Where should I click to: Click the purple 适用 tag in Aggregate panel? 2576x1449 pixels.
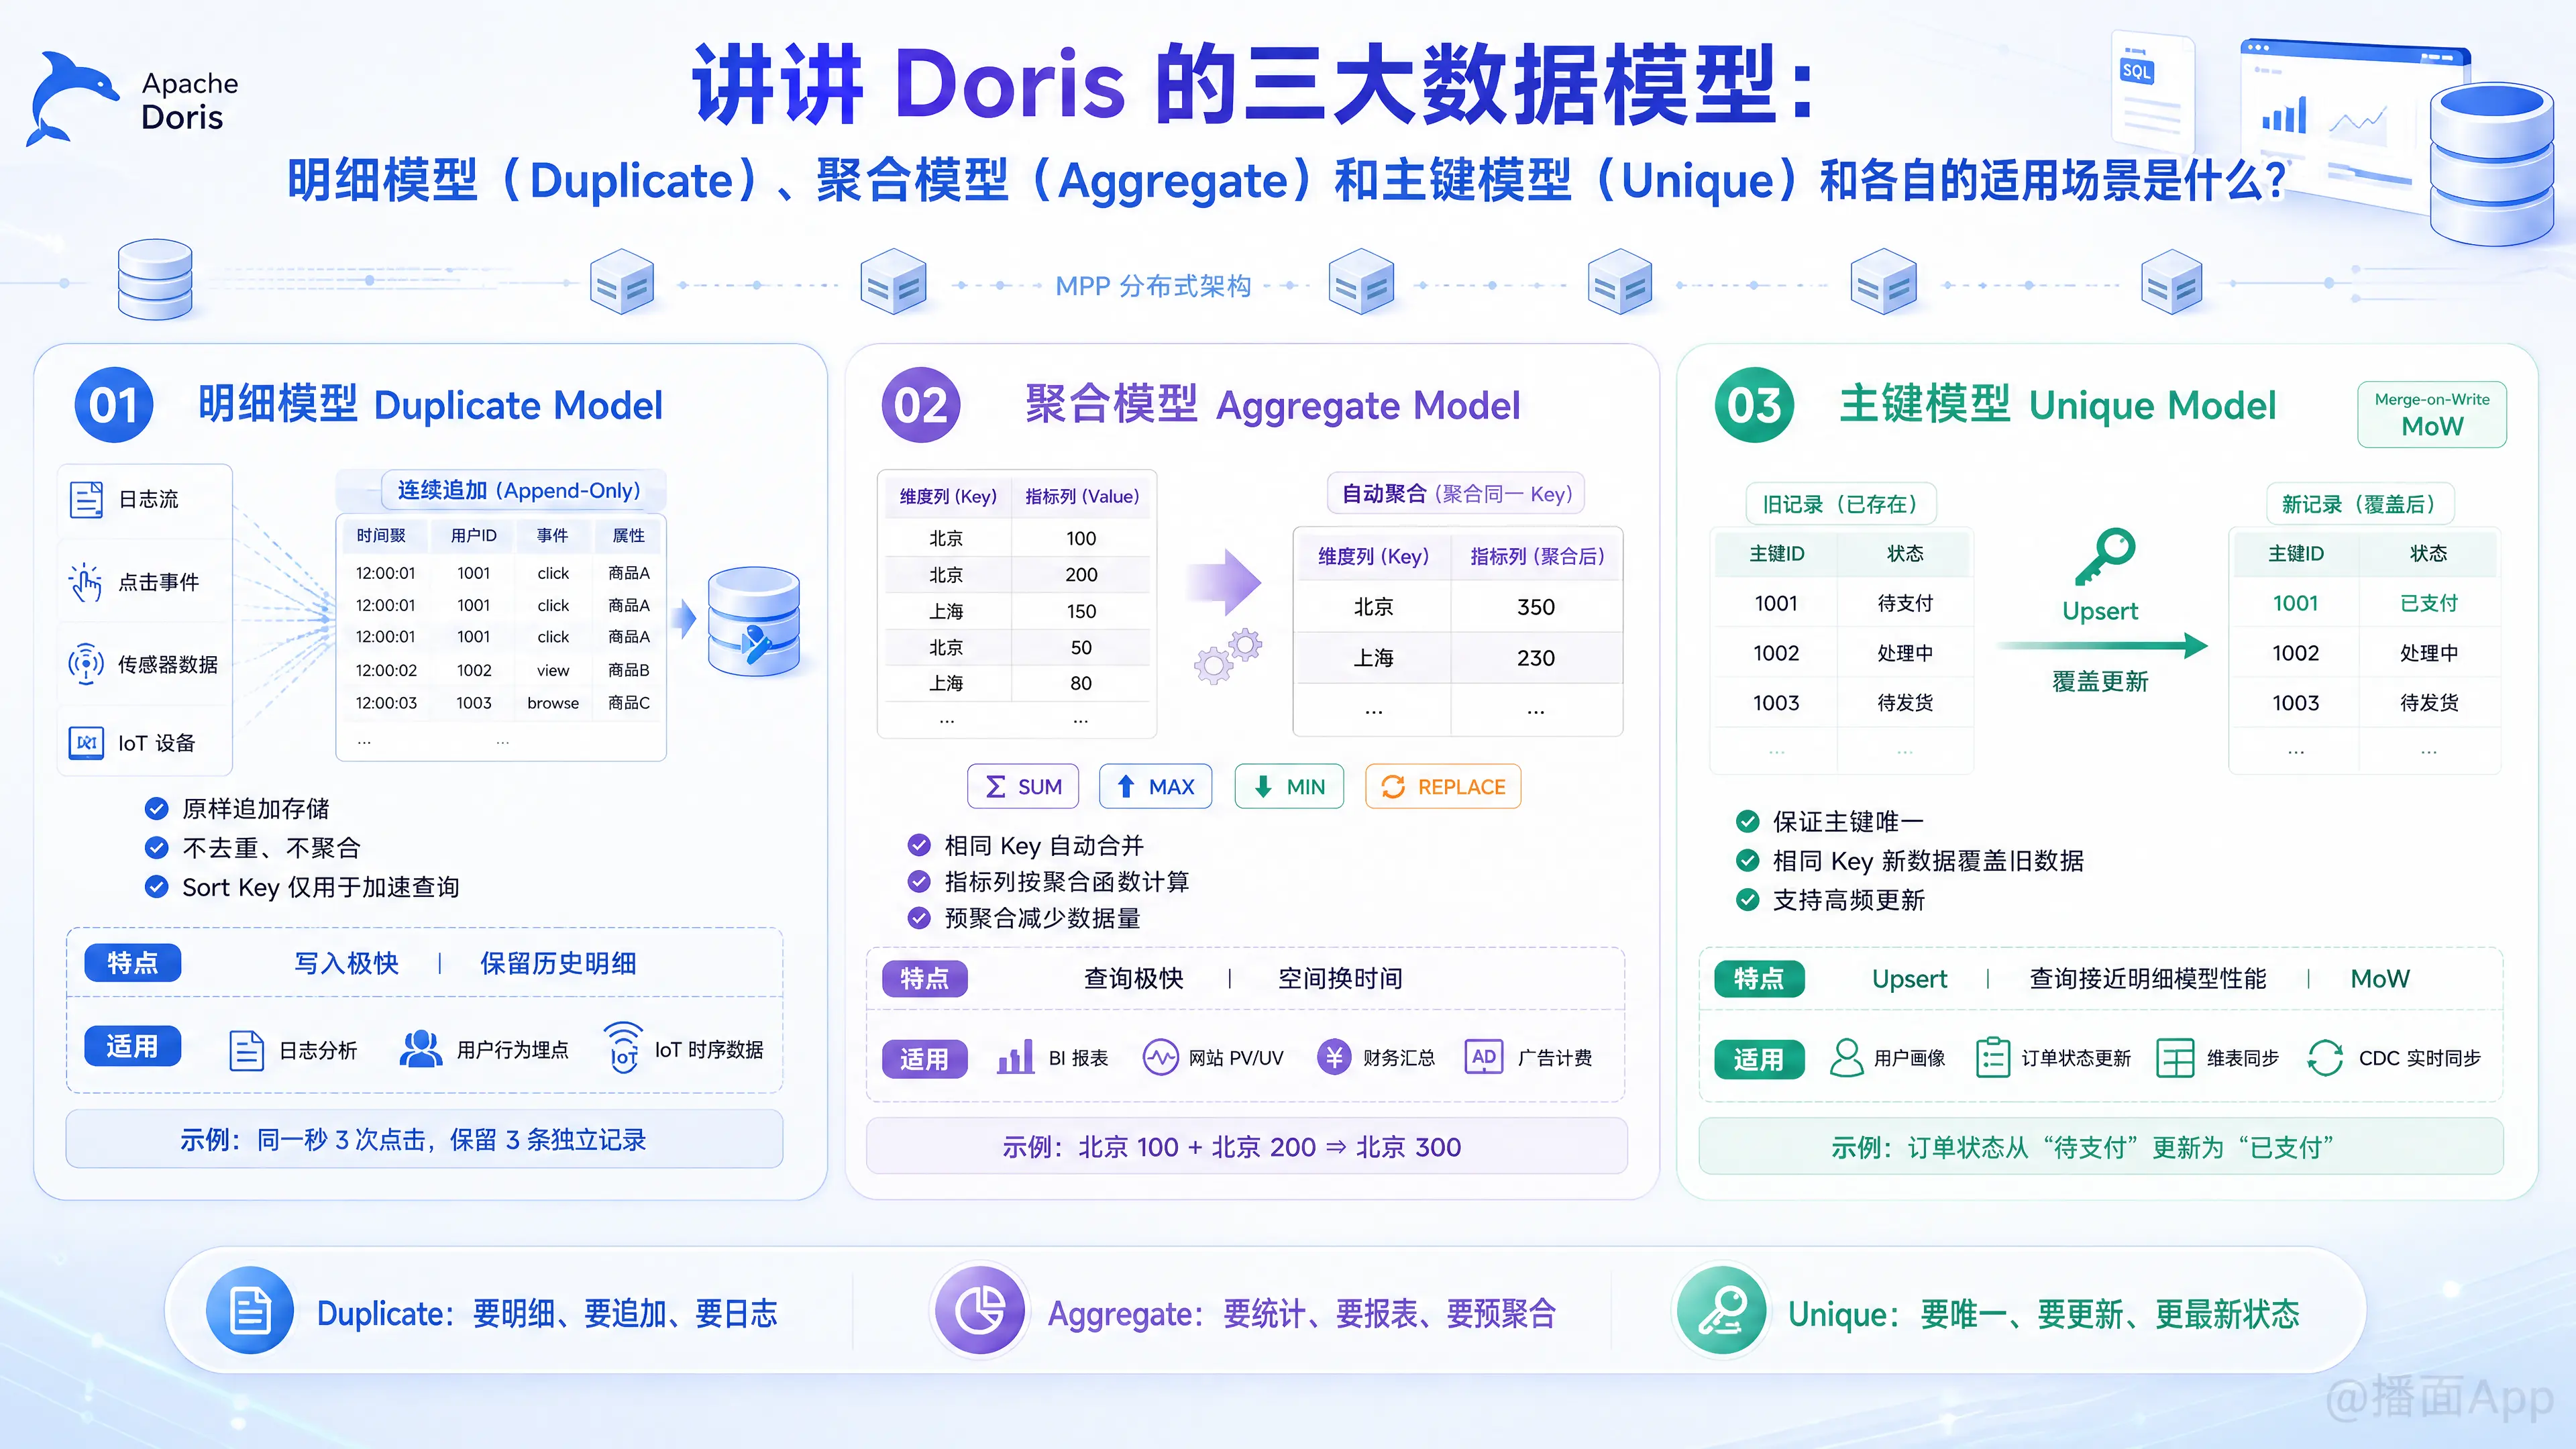[925, 1059]
